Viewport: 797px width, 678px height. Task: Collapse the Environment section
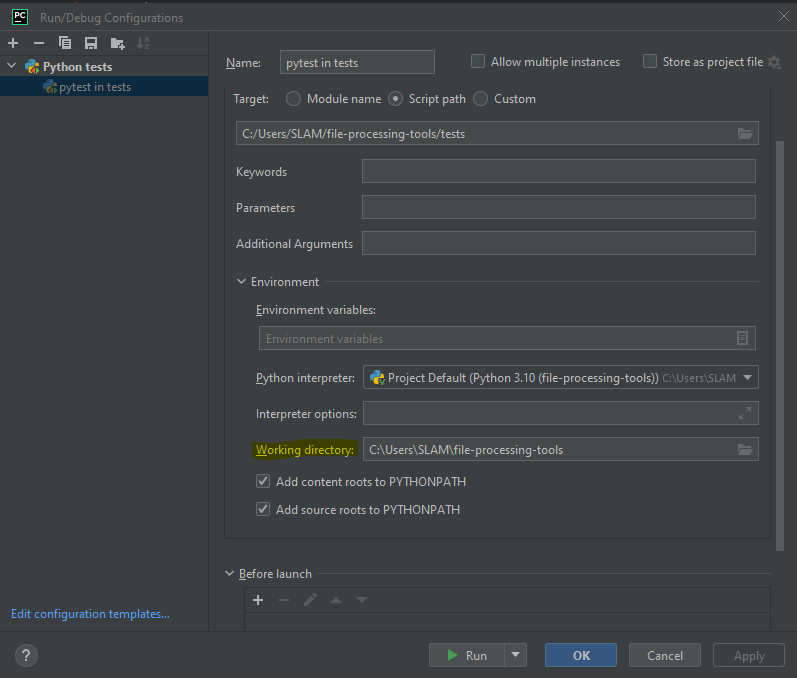pyautogui.click(x=241, y=282)
